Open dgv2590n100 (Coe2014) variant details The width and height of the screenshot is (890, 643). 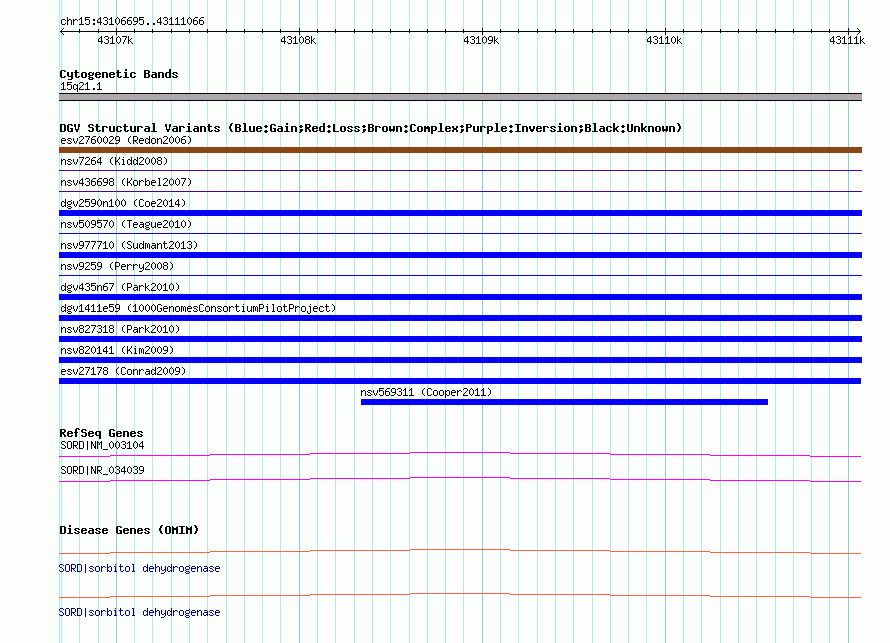click(x=123, y=203)
